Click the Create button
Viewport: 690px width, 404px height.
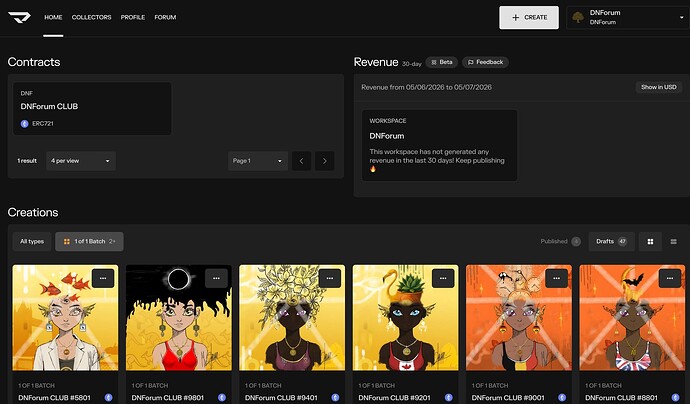pos(529,18)
